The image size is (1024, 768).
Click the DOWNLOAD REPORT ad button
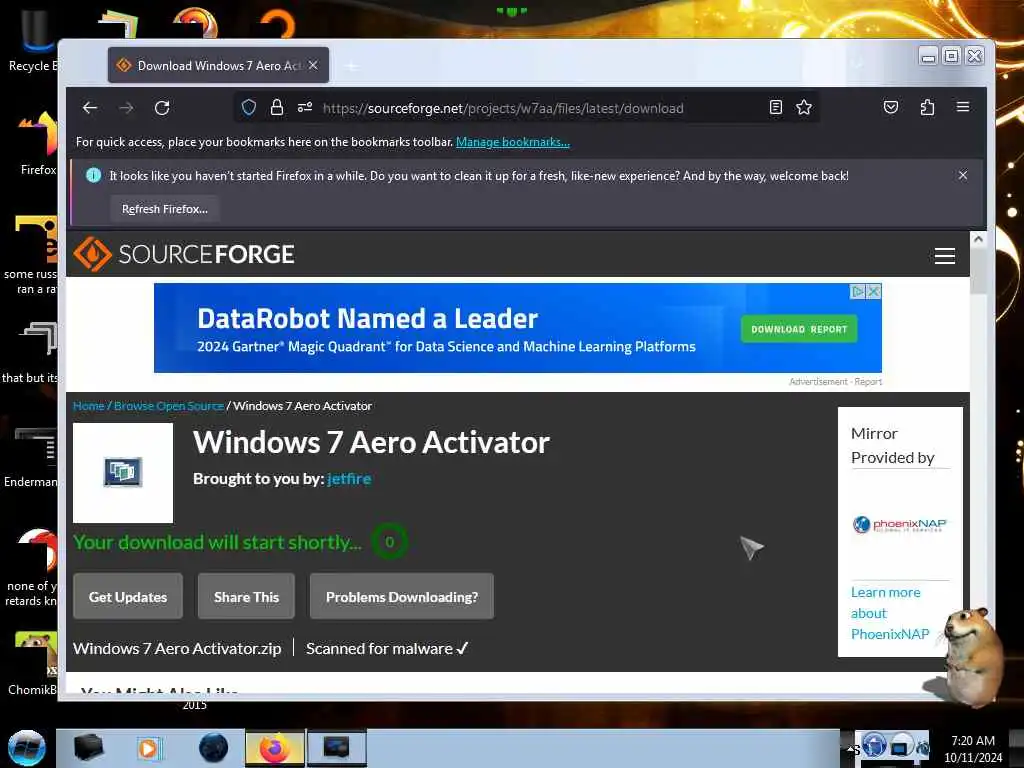coord(799,329)
